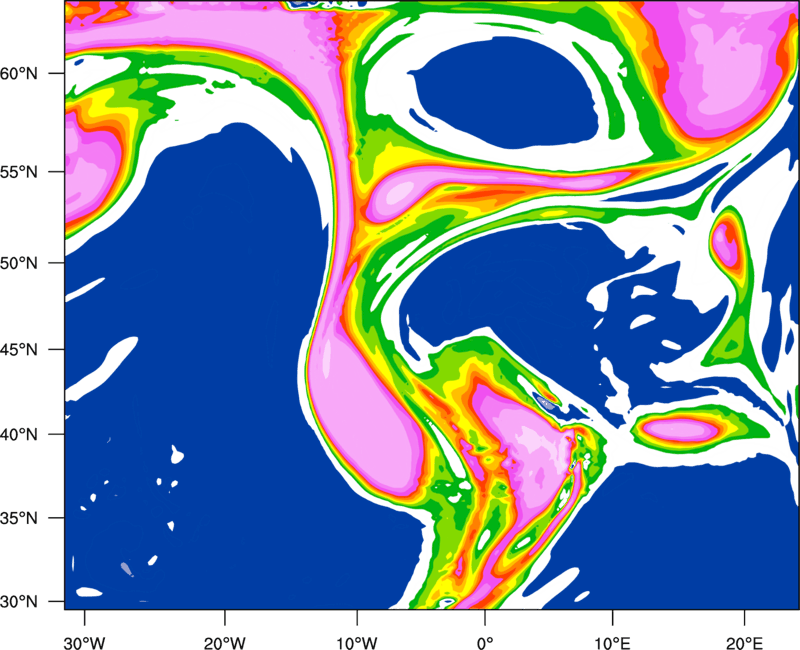Click the 20°E longitude label
This screenshot has width=800, height=650.
pyautogui.click(x=744, y=642)
